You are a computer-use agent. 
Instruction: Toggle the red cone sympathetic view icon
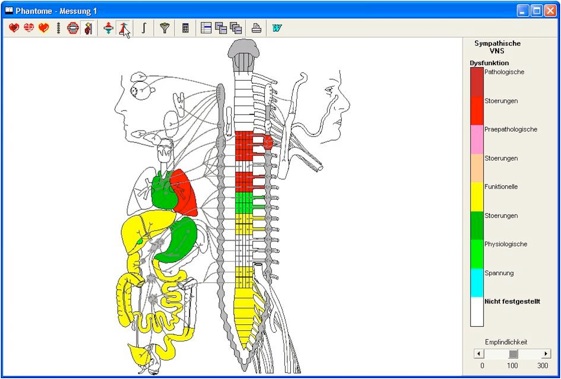124,28
